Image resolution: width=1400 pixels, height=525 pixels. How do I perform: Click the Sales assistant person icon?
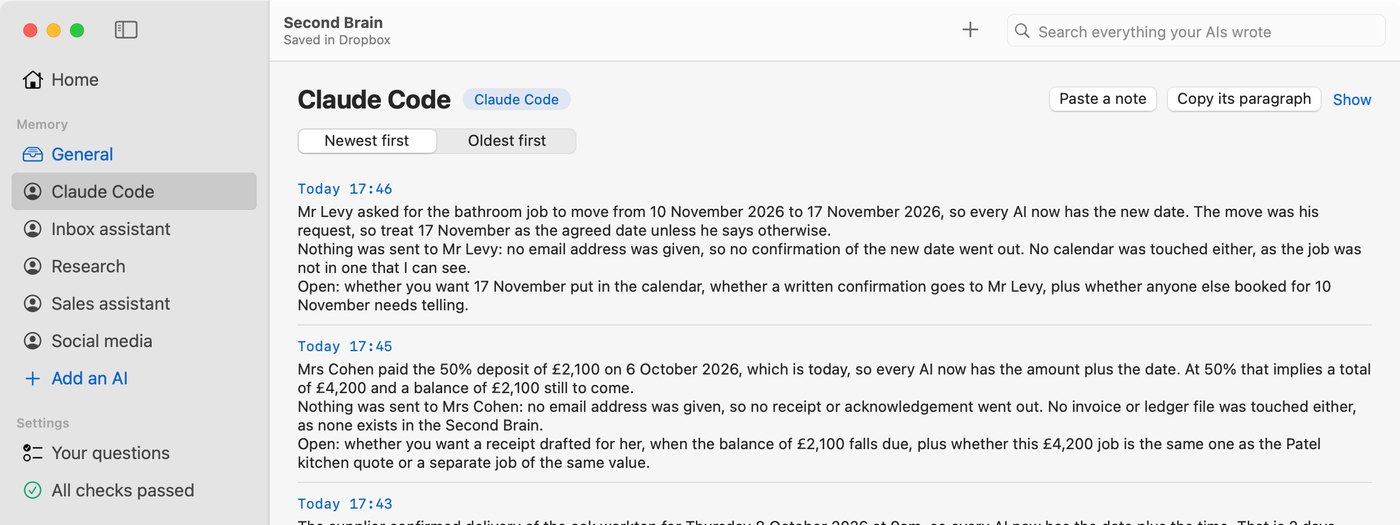pos(33,303)
